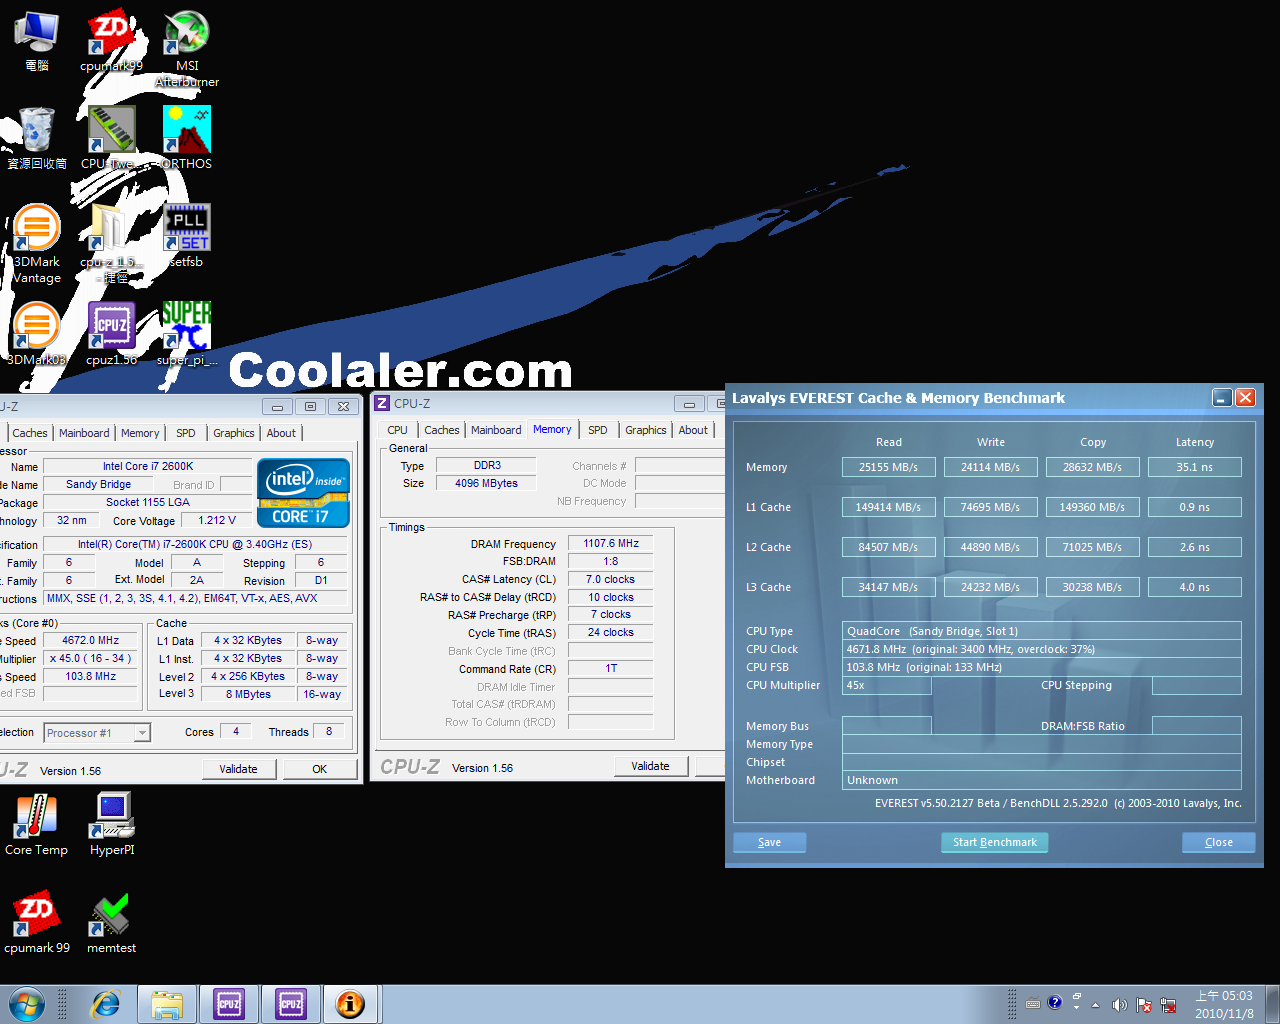Switch to EVEREST info taskbar button

tap(350, 1004)
